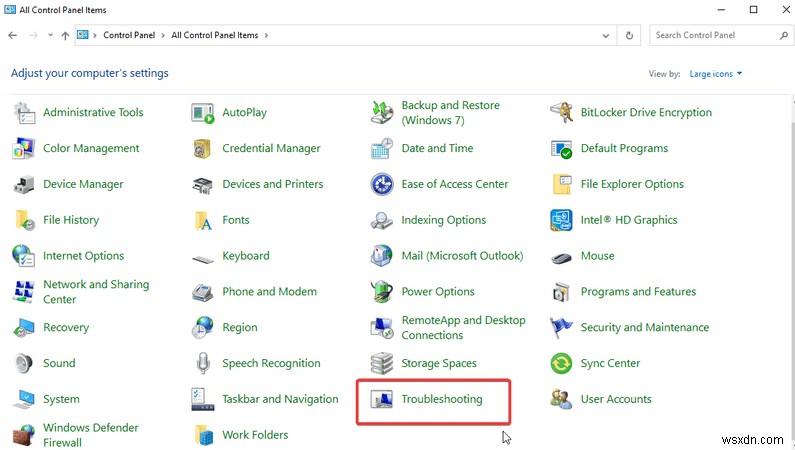795x450 pixels.
Task: Click File Explorer Options icon
Action: coord(562,184)
